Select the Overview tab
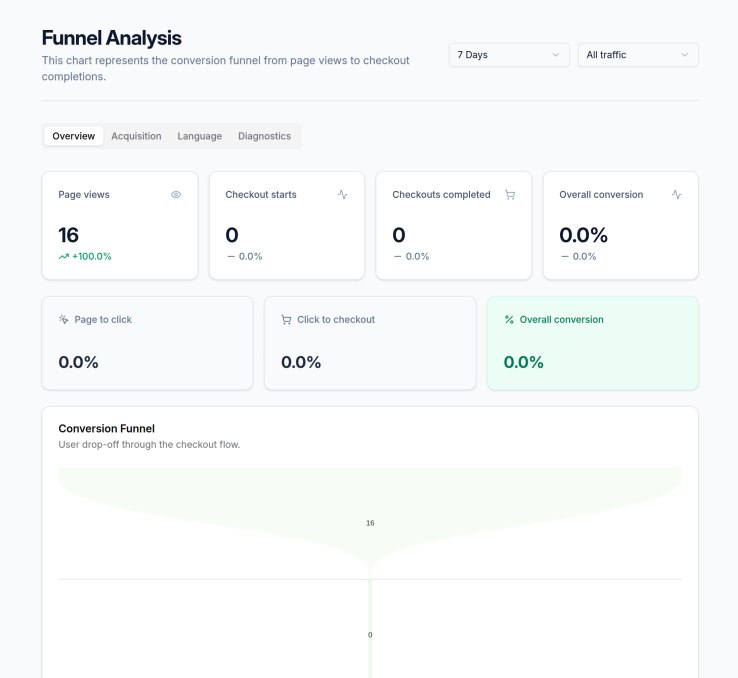 (x=74, y=136)
